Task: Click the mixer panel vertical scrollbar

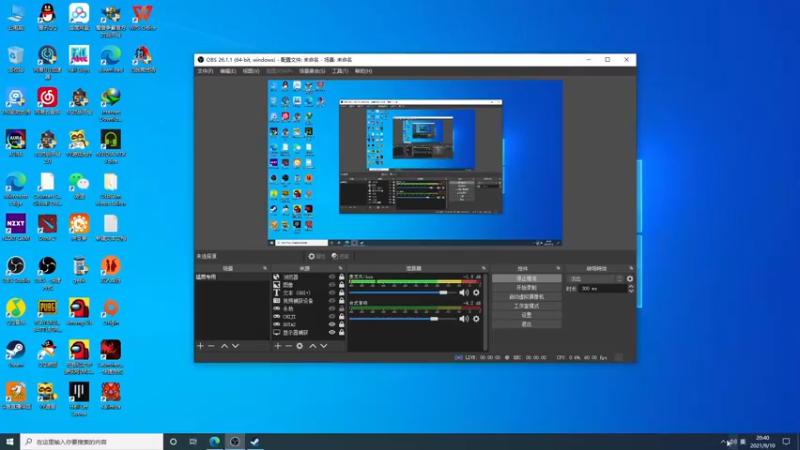Action: (485, 312)
